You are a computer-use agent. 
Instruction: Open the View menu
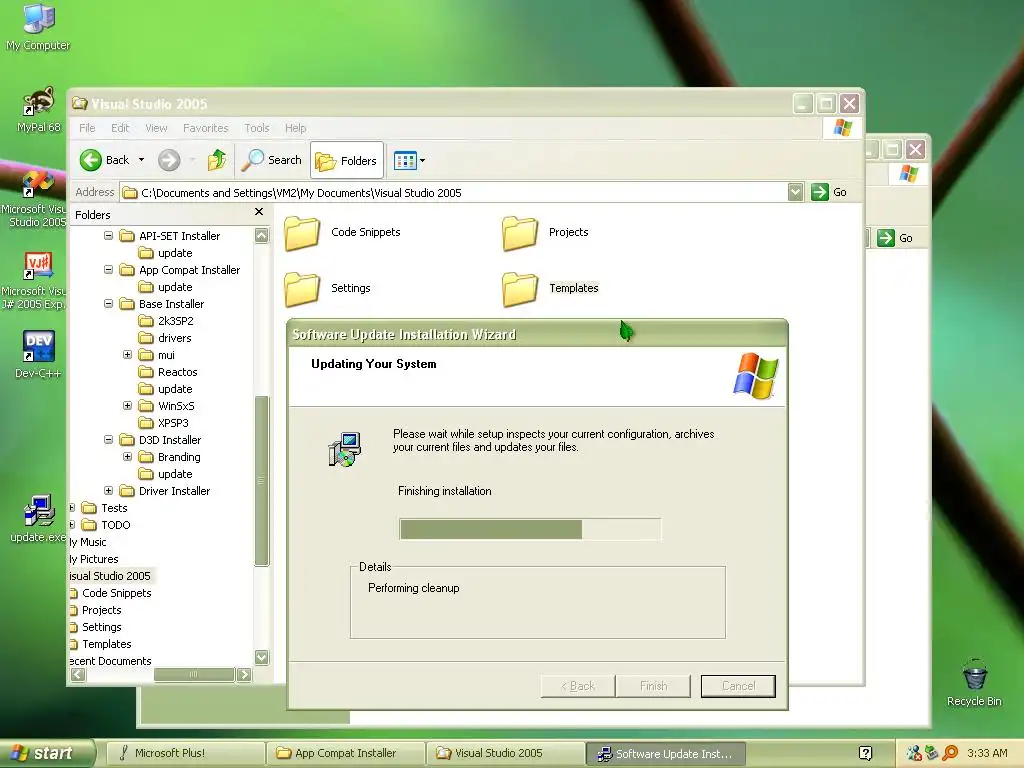point(156,128)
